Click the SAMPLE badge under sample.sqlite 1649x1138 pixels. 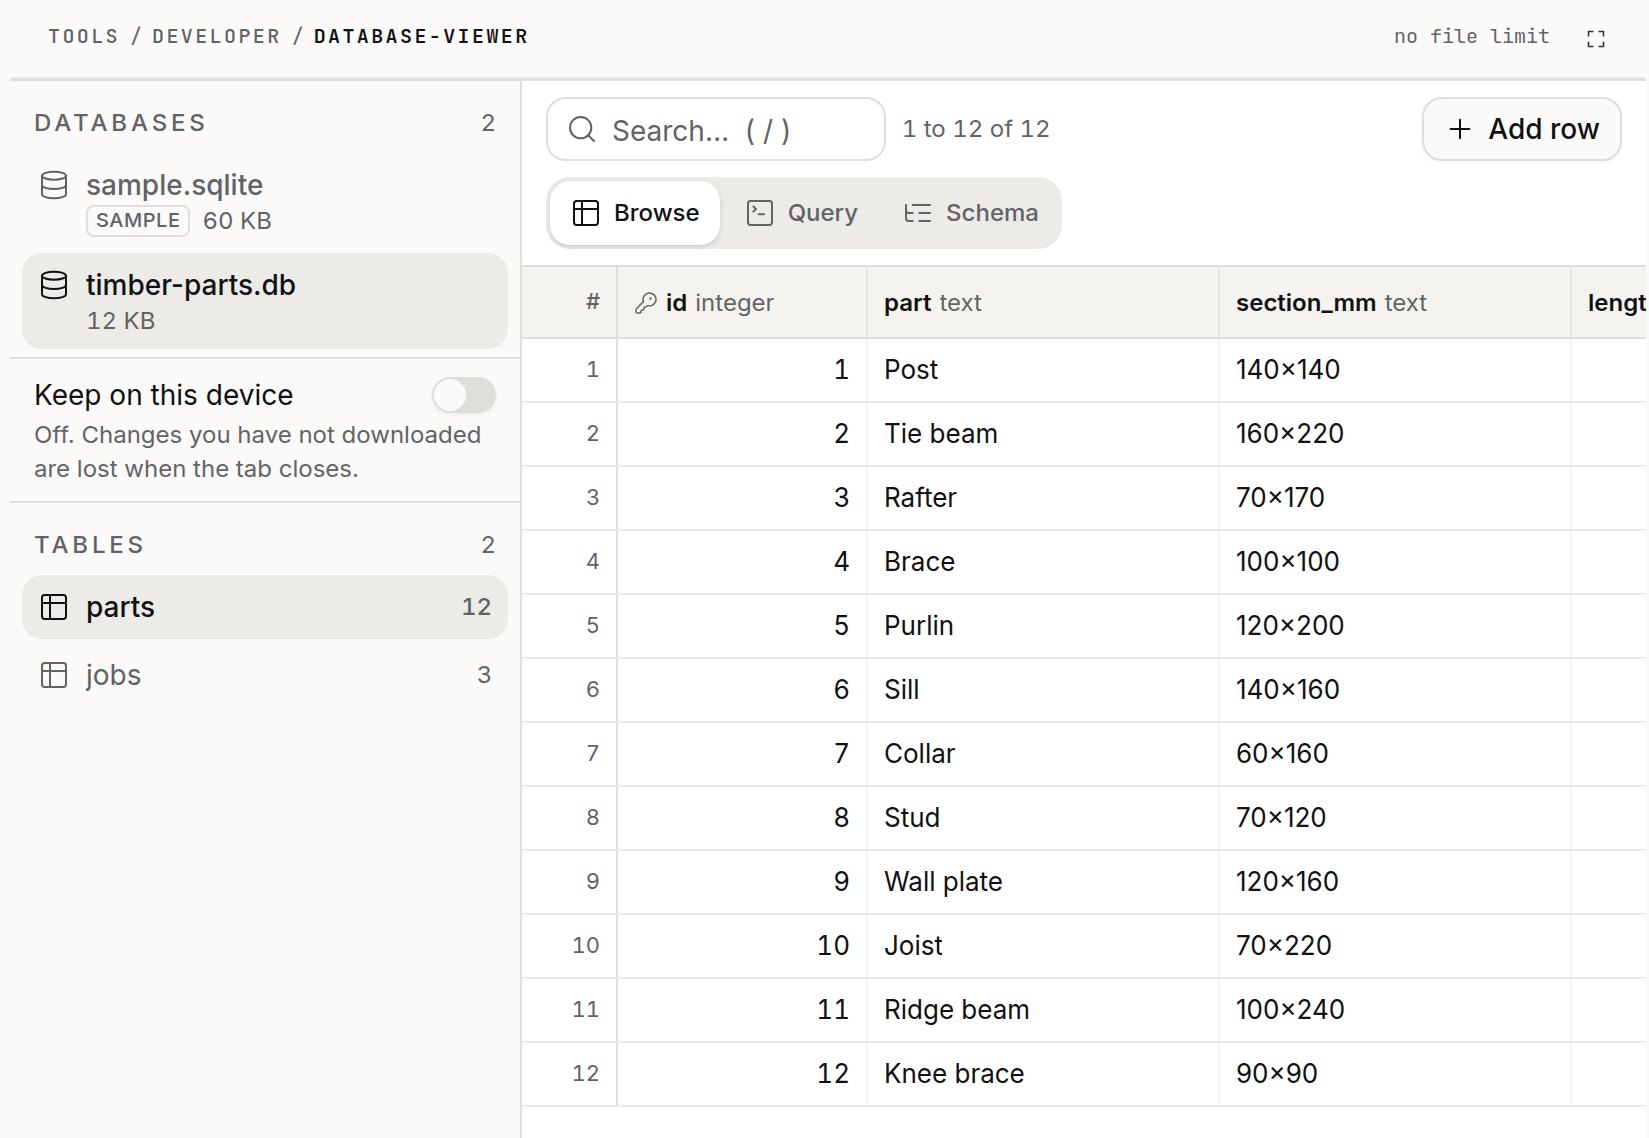coord(138,220)
